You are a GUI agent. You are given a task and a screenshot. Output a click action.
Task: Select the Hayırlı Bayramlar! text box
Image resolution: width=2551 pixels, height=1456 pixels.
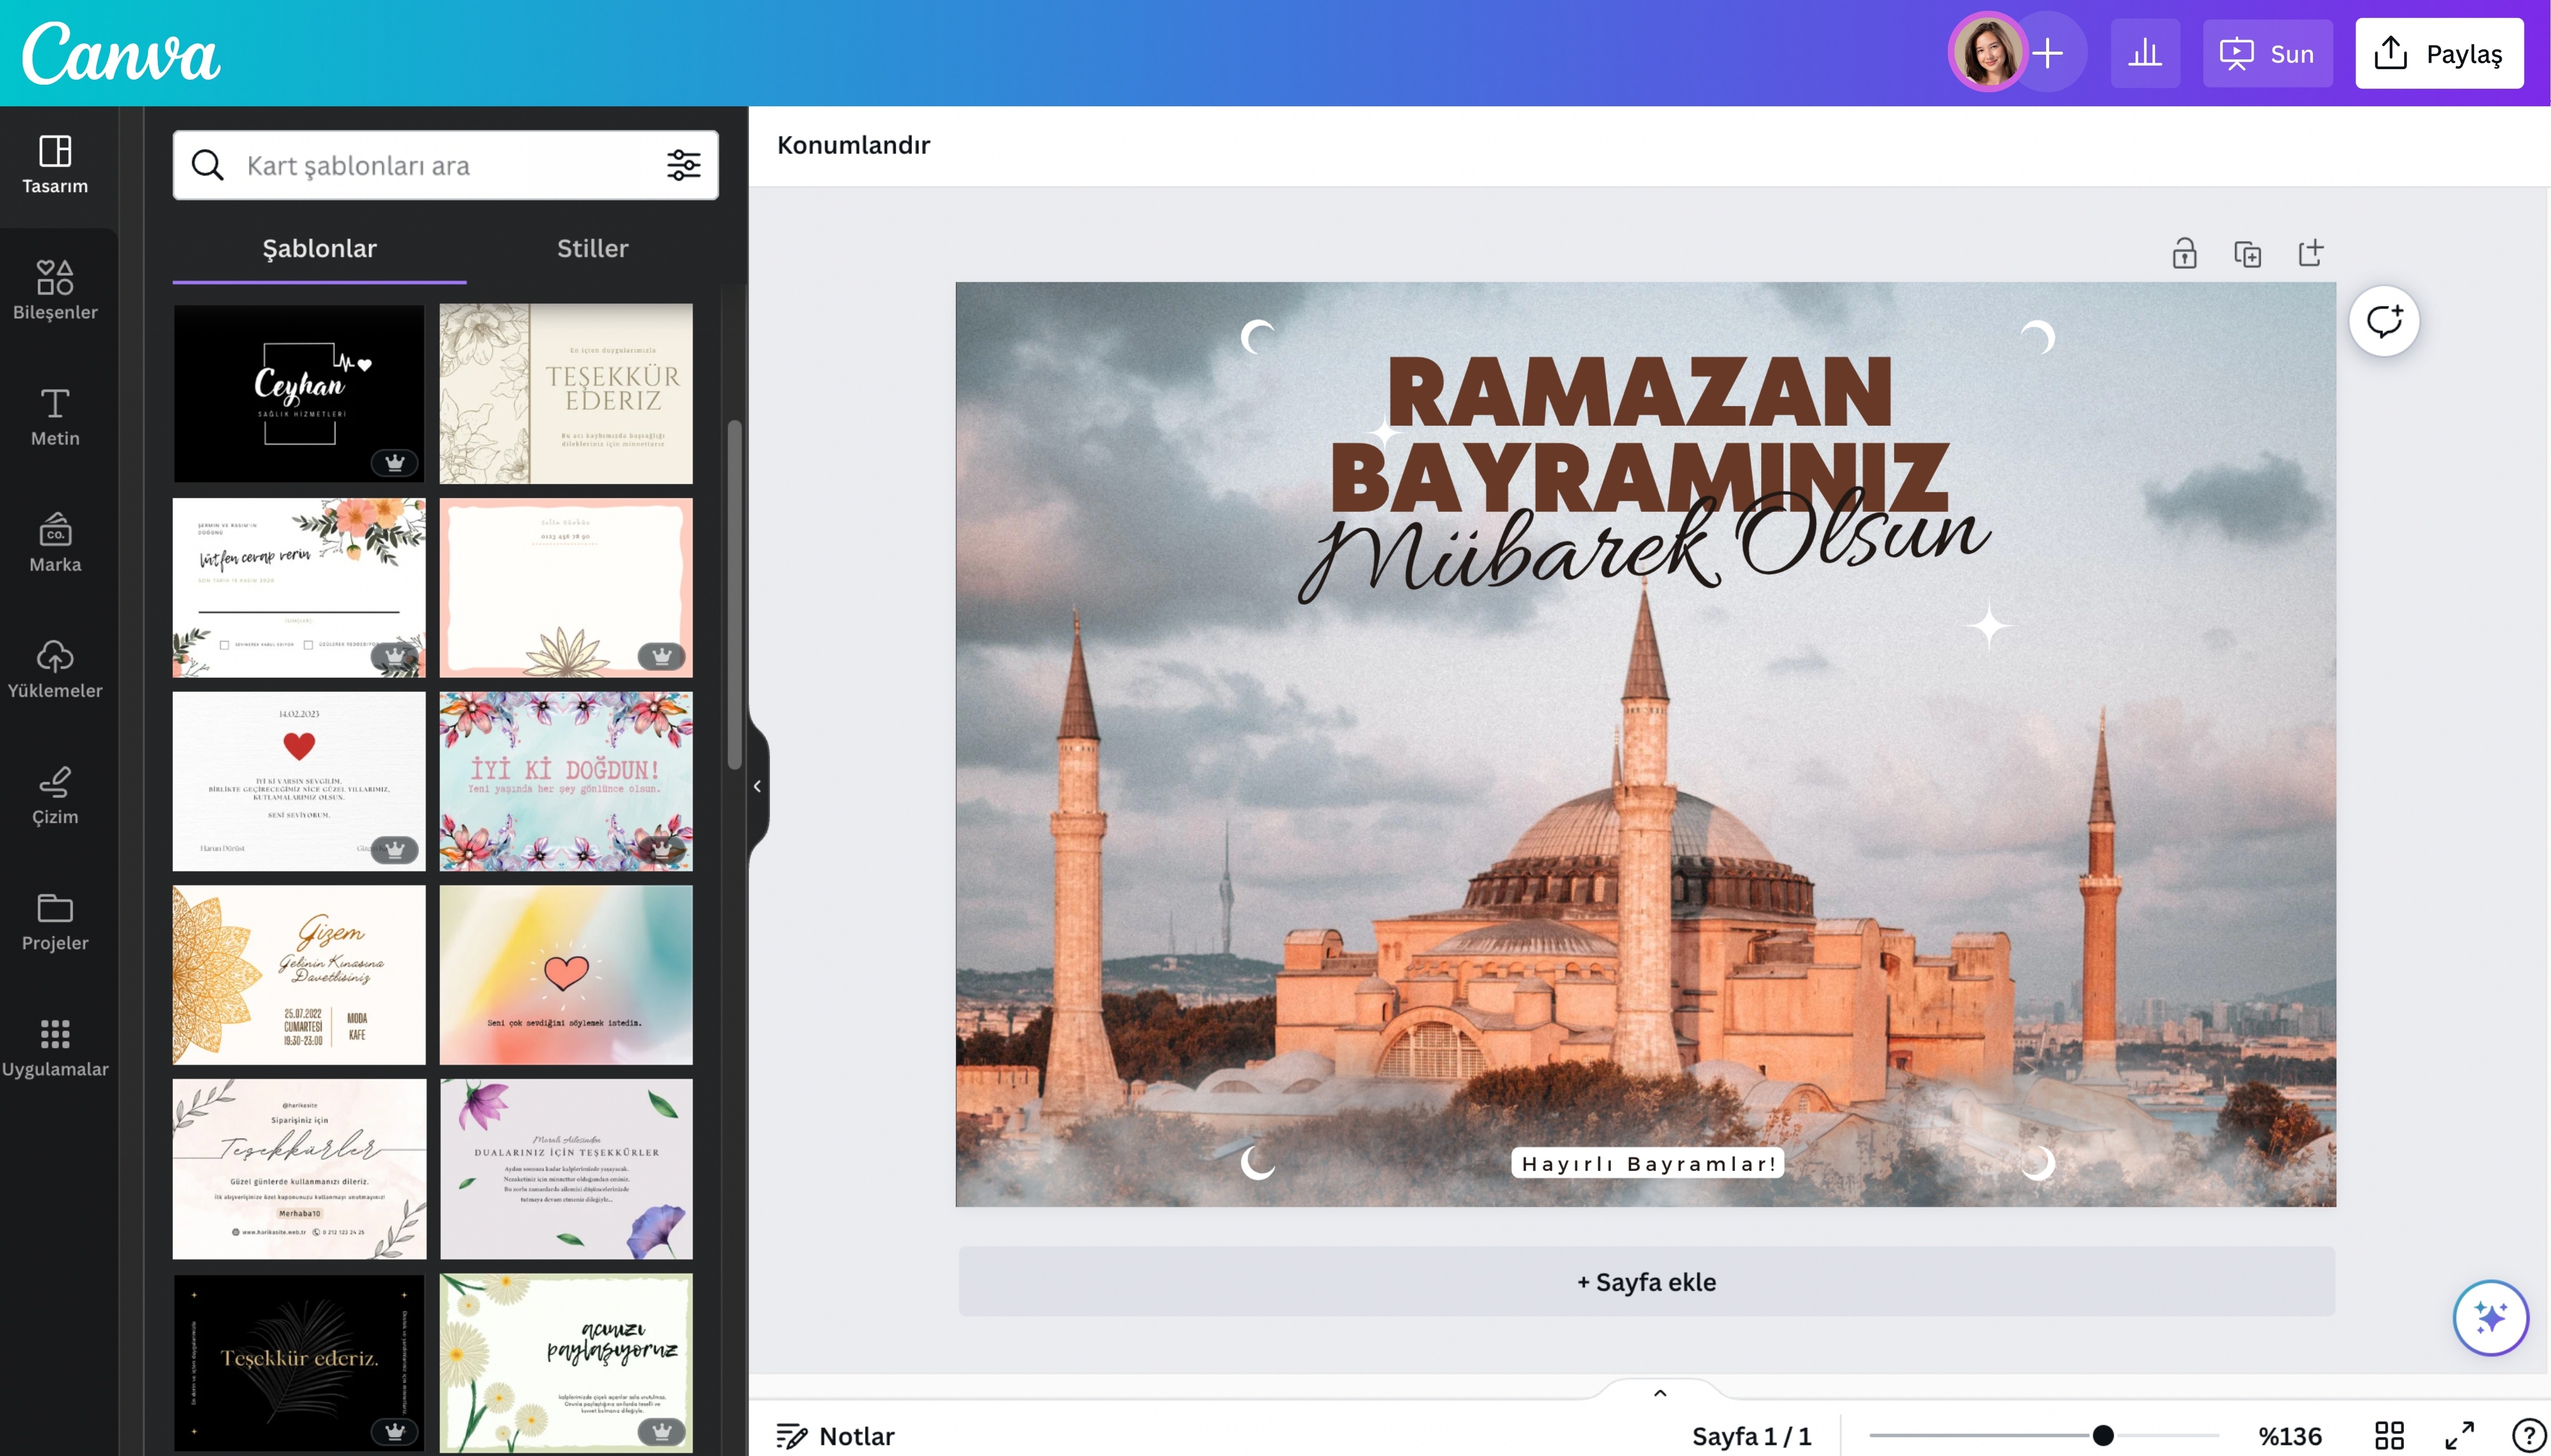click(1648, 1163)
